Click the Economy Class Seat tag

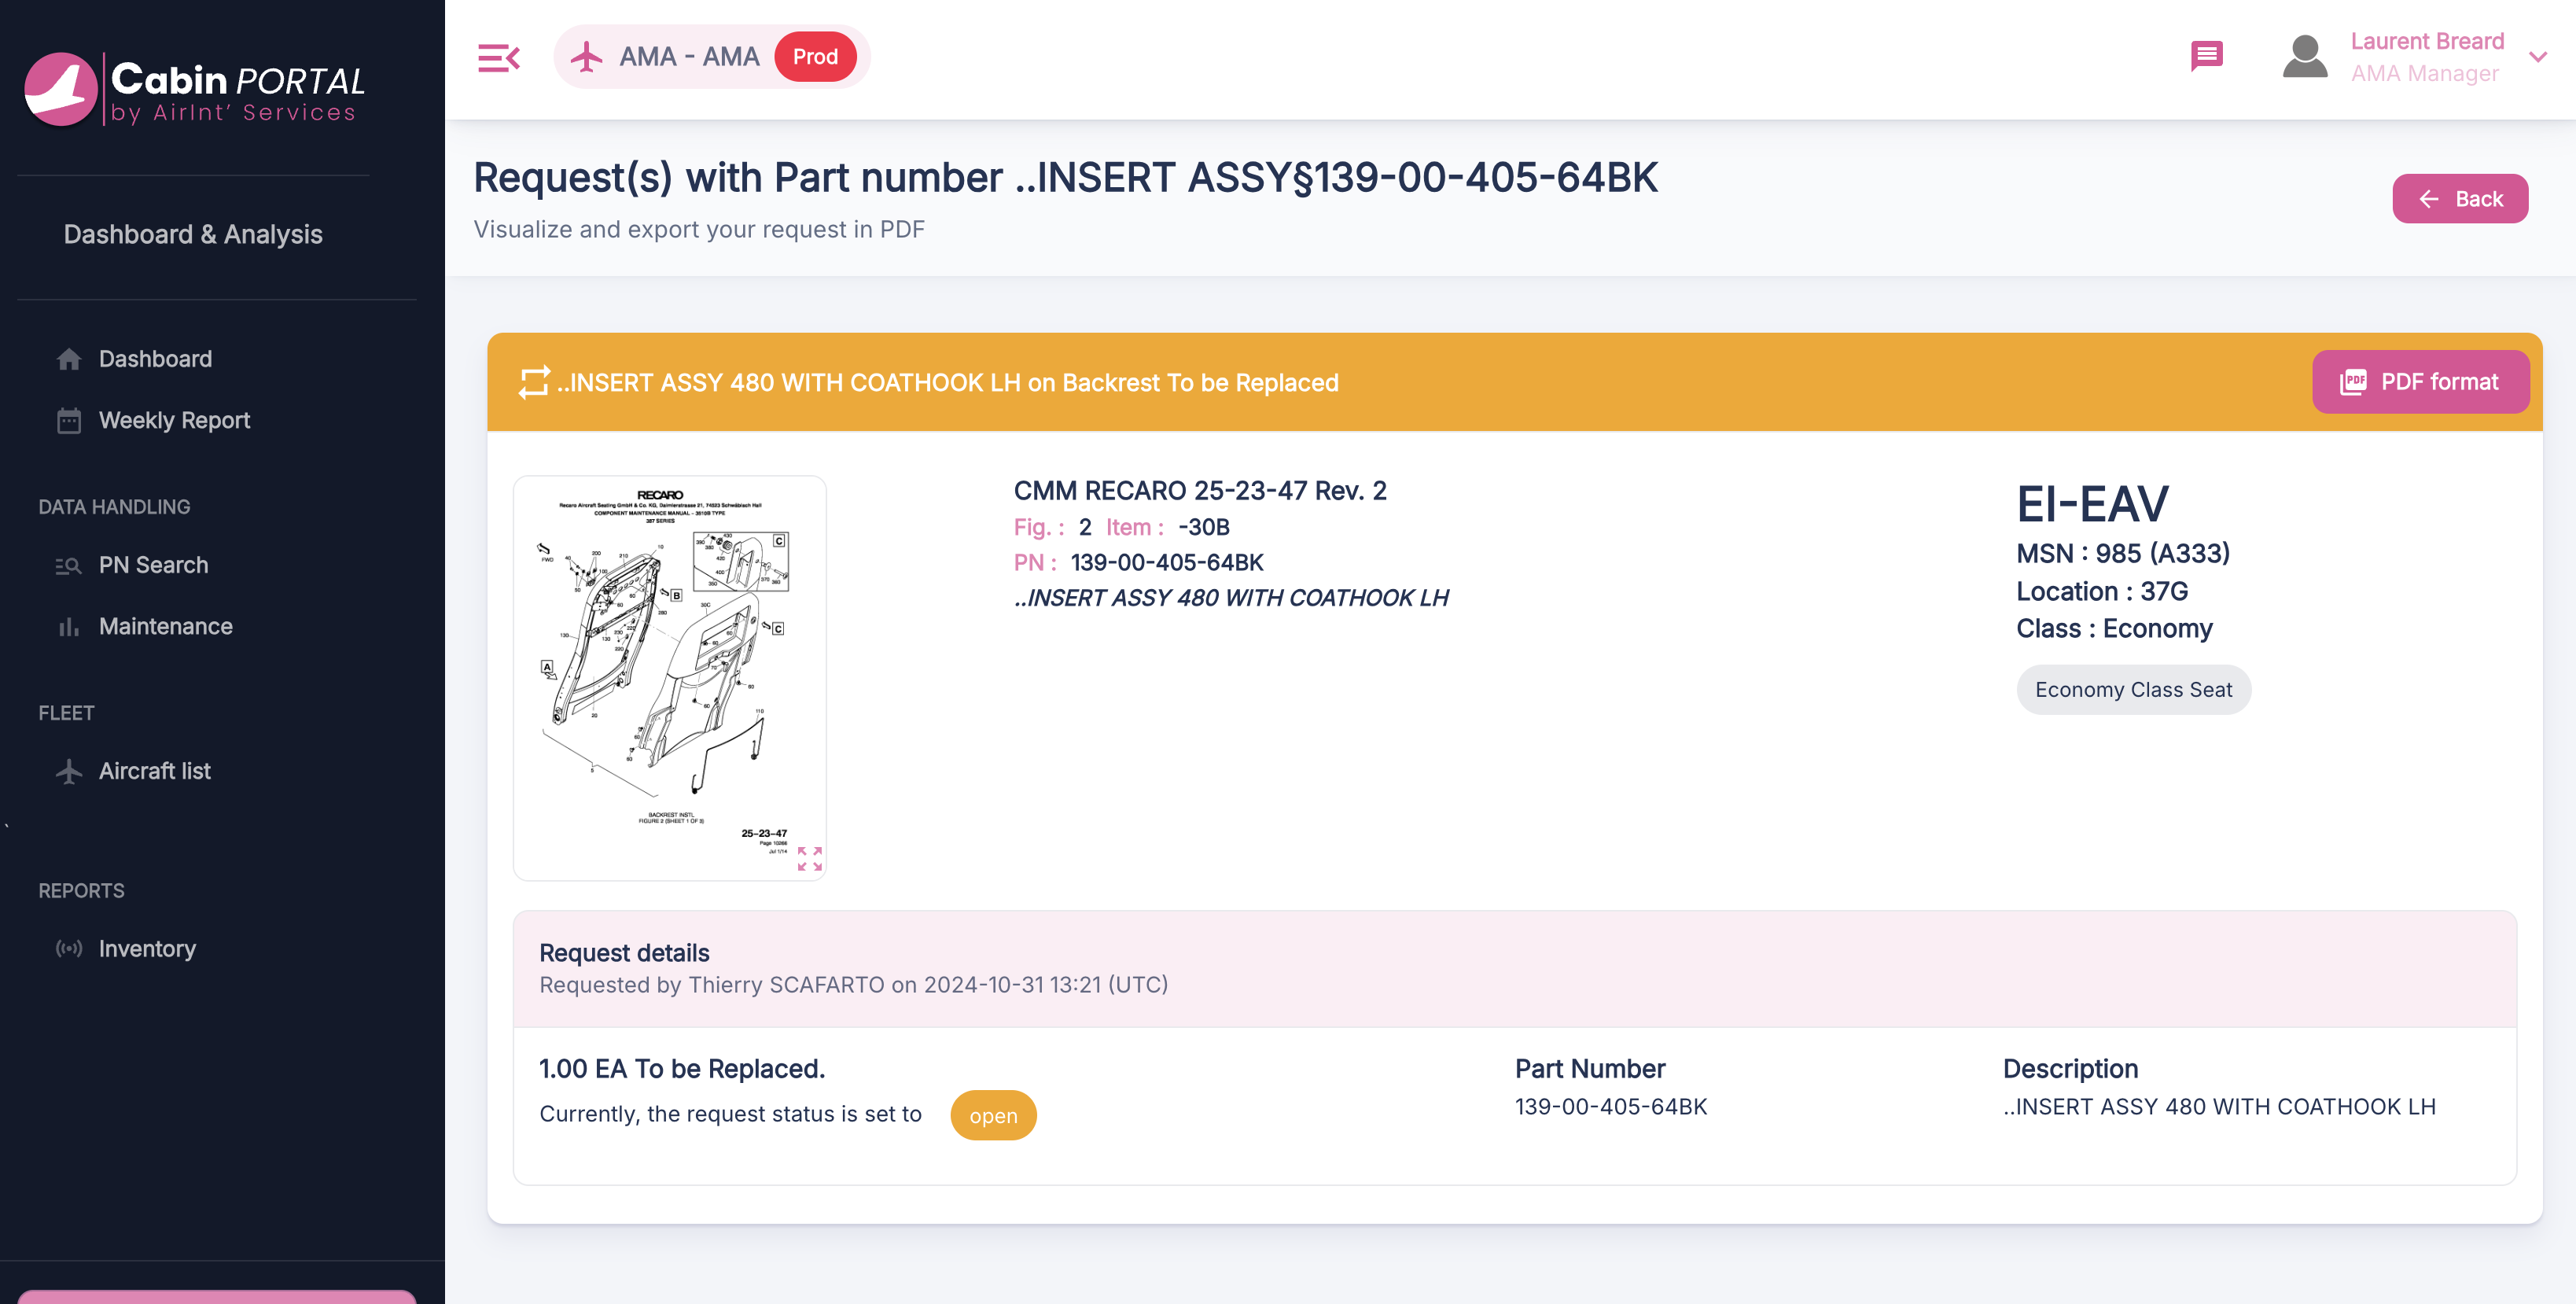click(x=2132, y=690)
